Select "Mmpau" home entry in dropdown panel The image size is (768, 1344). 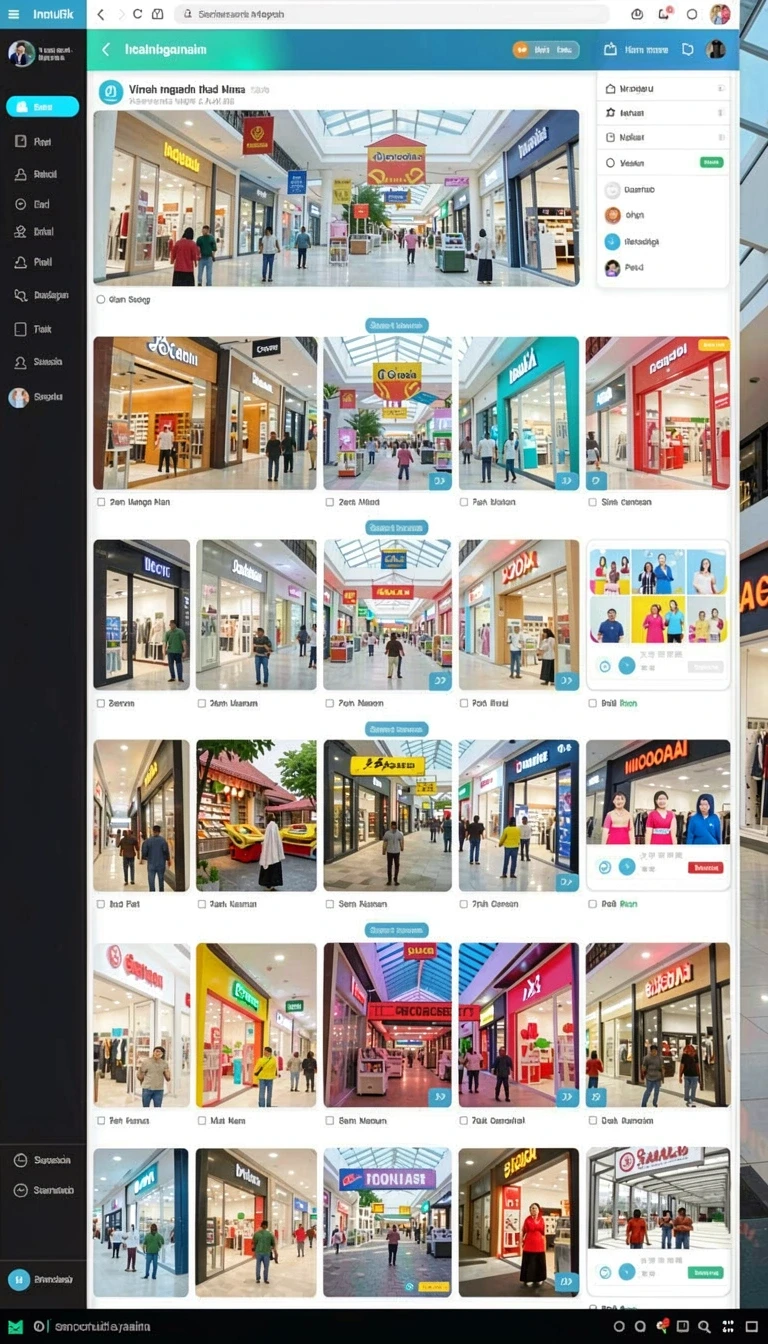point(664,88)
